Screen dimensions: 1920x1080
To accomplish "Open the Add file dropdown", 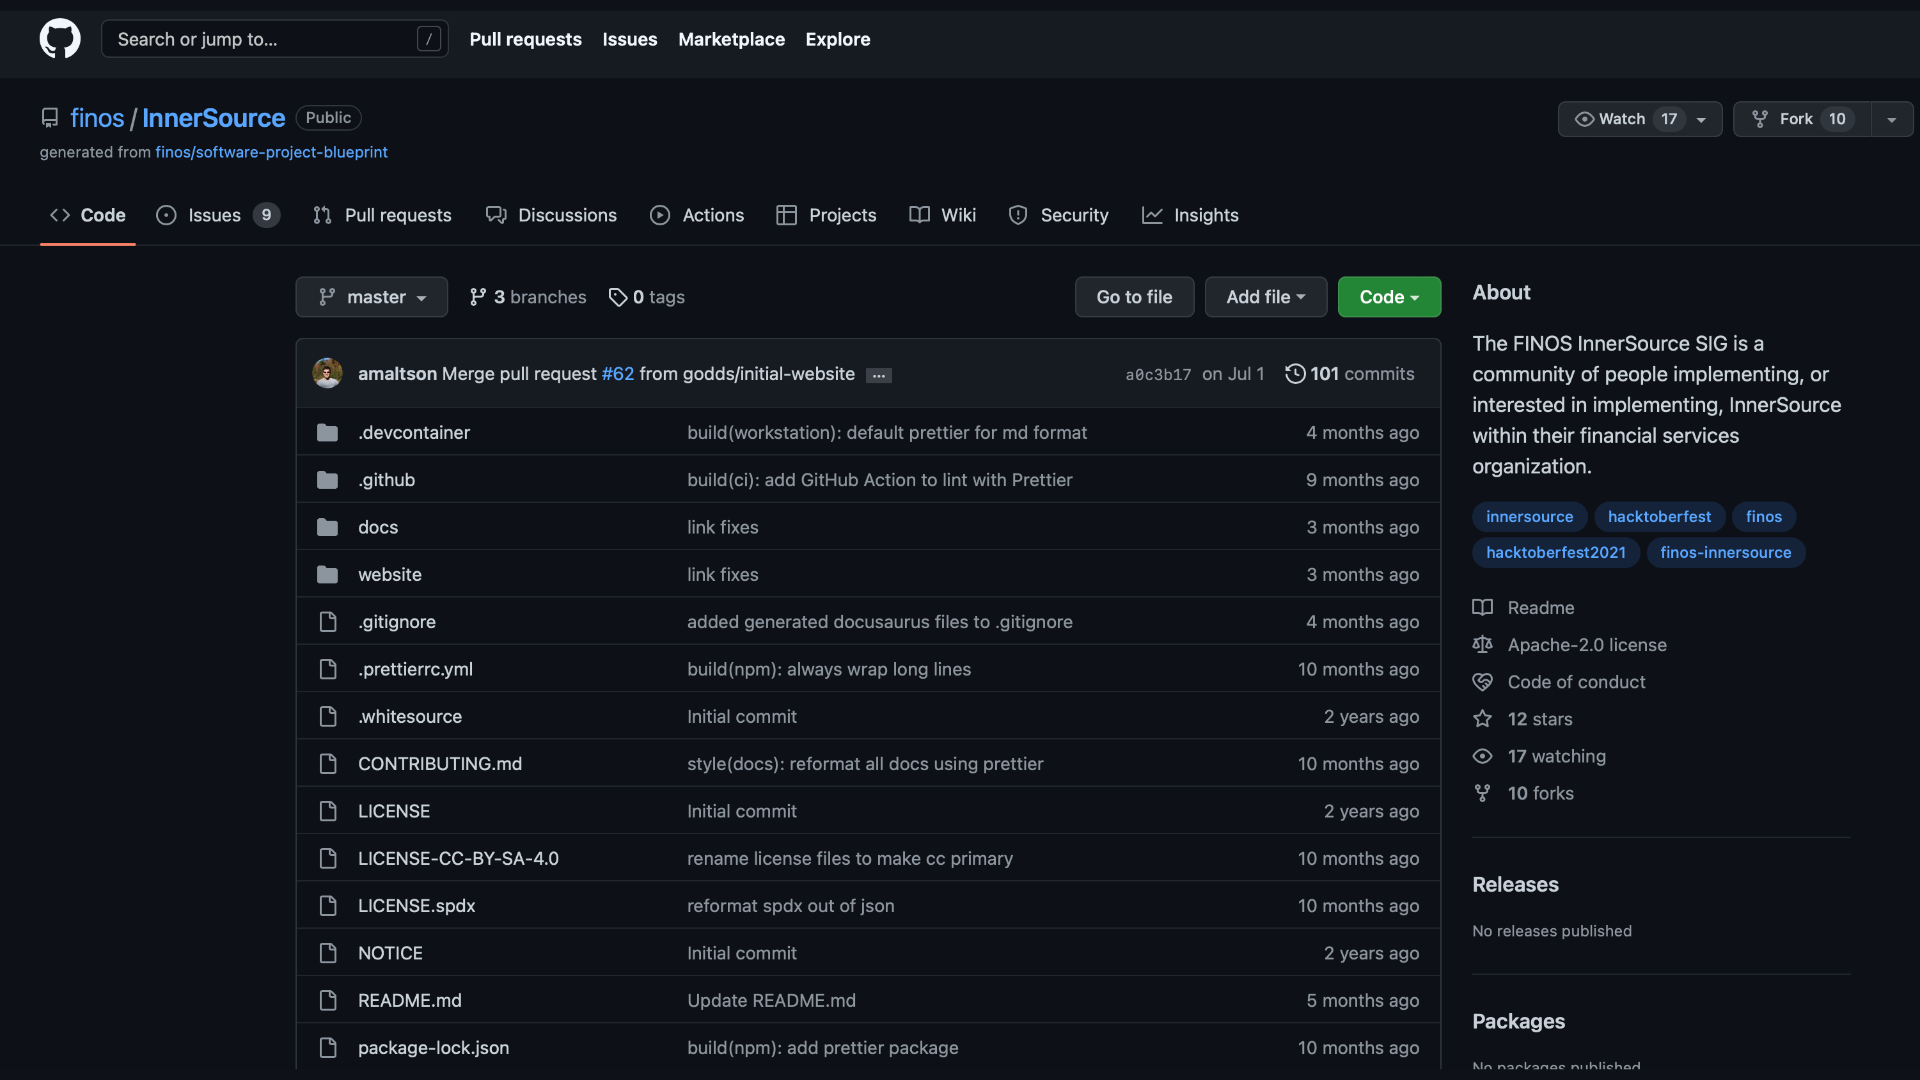I will tap(1266, 297).
